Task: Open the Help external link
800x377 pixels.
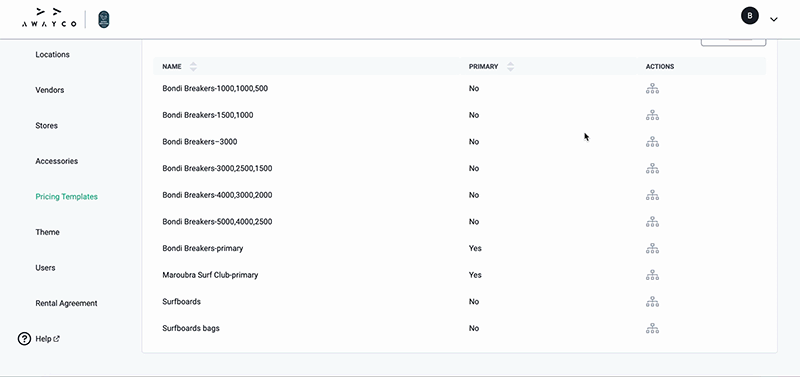Action: pyautogui.click(x=47, y=339)
